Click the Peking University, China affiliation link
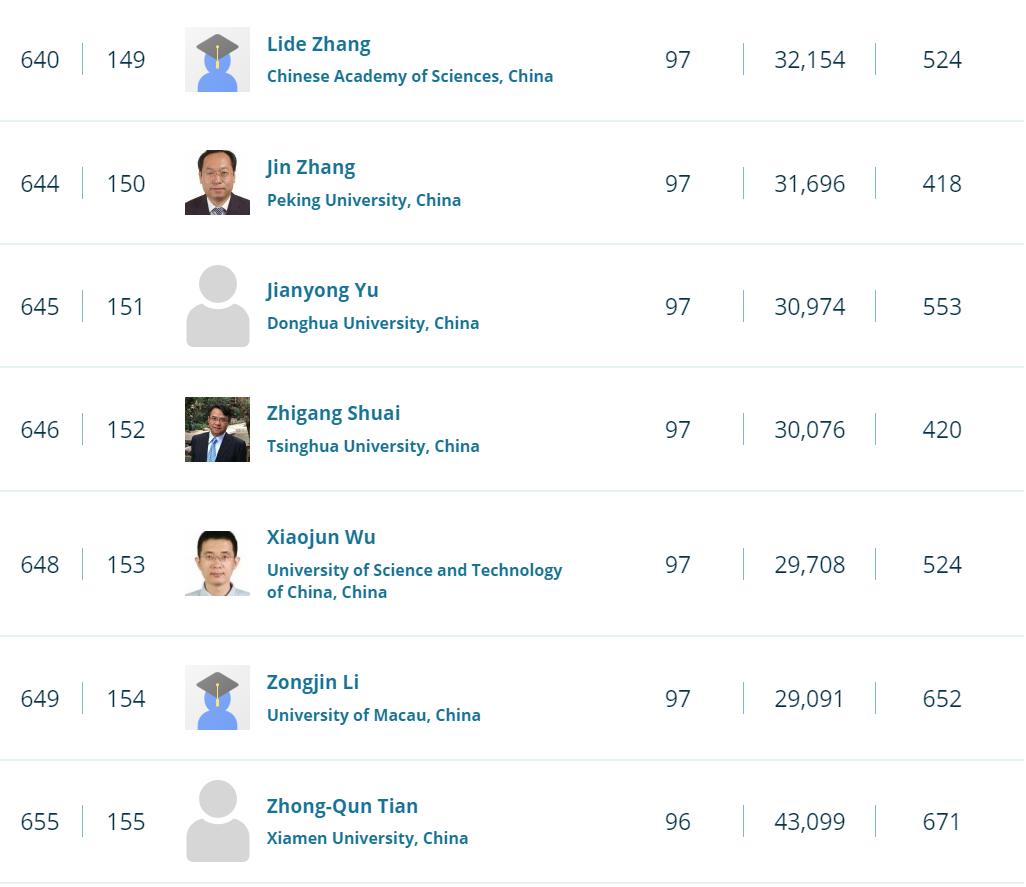 tap(363, 200)
